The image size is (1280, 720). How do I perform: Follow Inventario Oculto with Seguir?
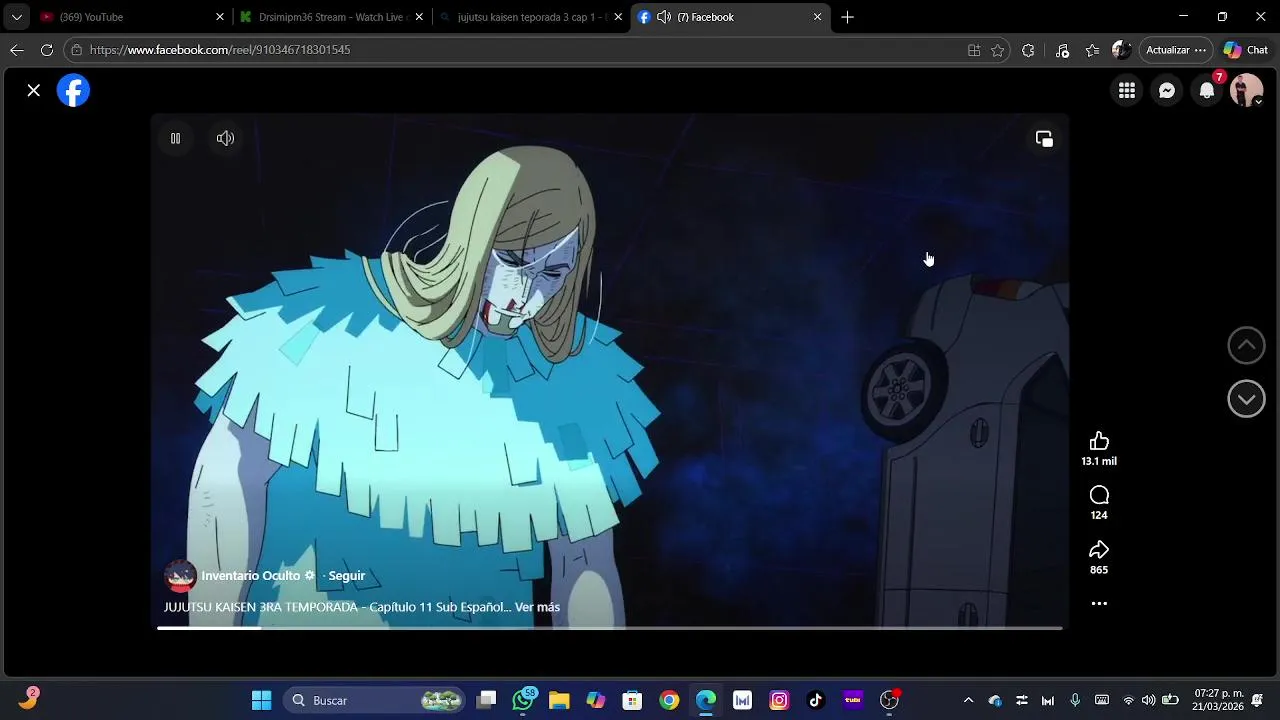pyautogui.click(x=347, y=576)
